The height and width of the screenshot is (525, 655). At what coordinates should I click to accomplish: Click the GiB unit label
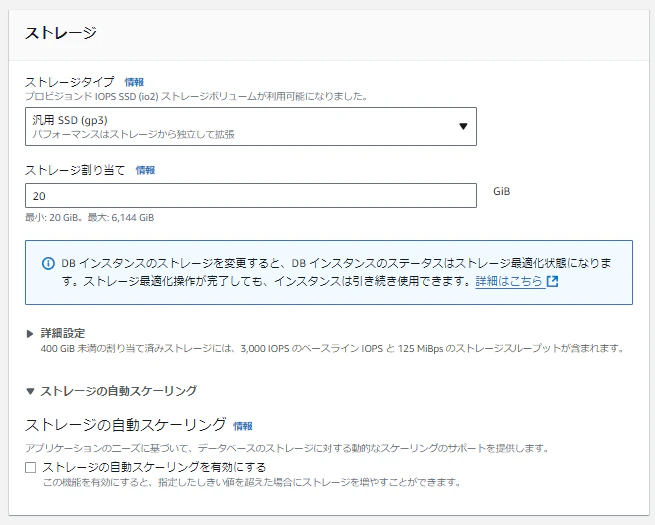click(501, 191)
